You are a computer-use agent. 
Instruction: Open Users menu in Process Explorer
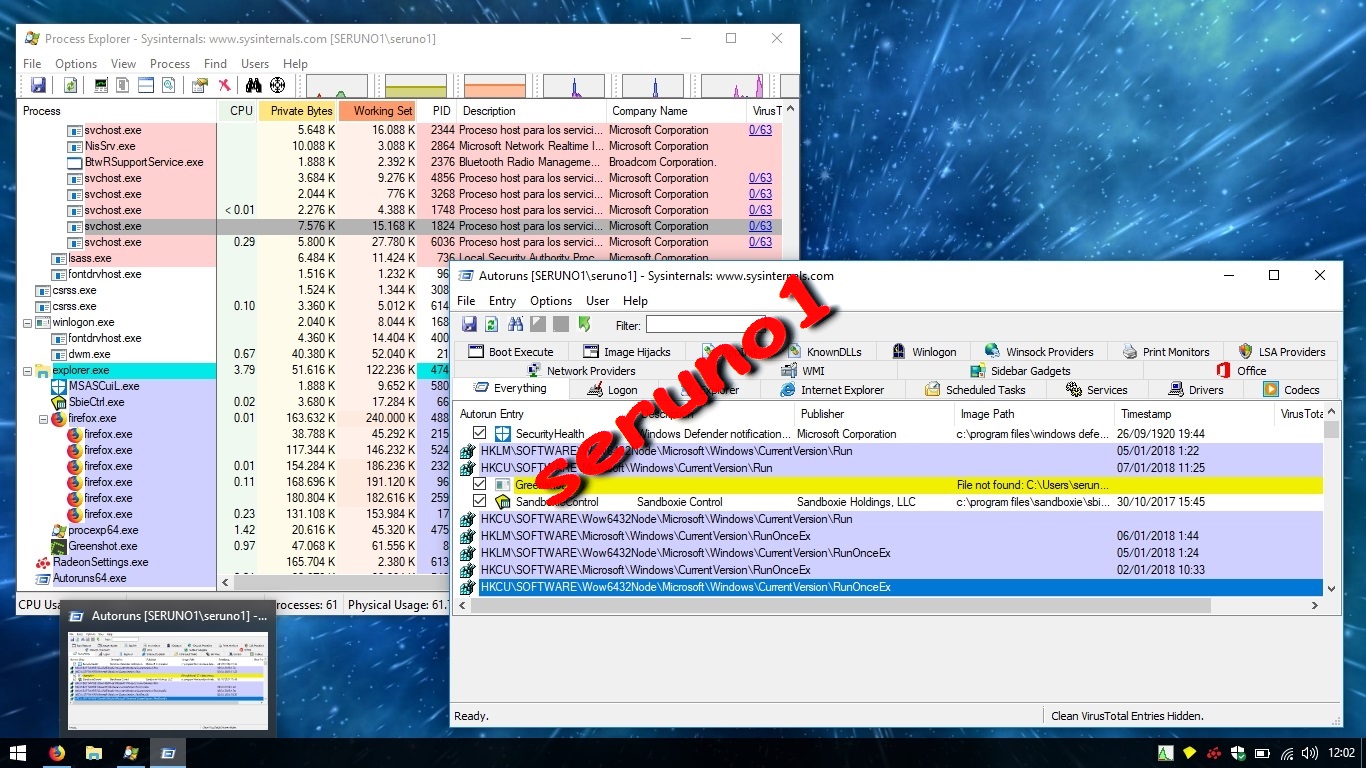coord(255,64)
